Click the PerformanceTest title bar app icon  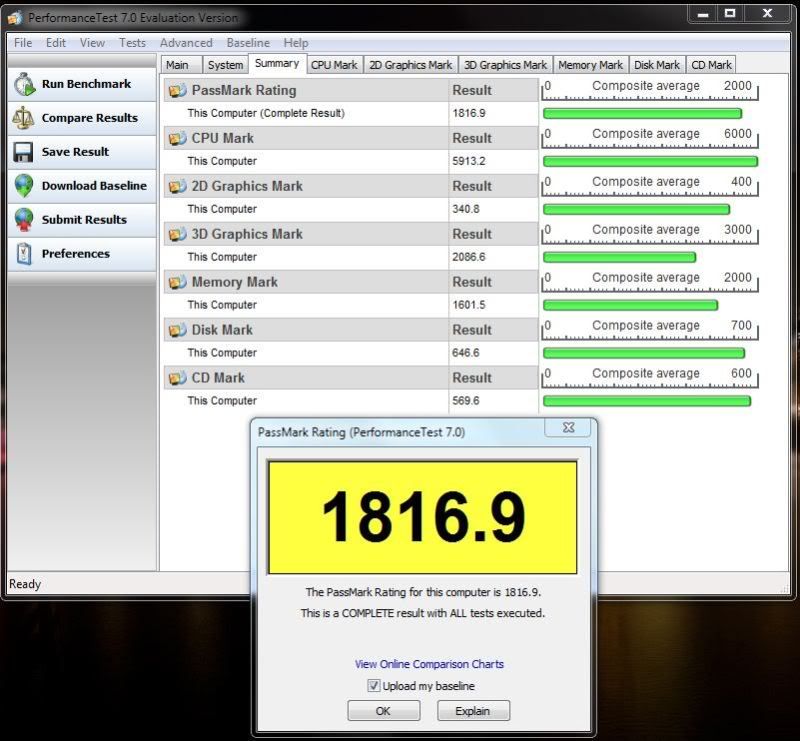pos(15,18)
